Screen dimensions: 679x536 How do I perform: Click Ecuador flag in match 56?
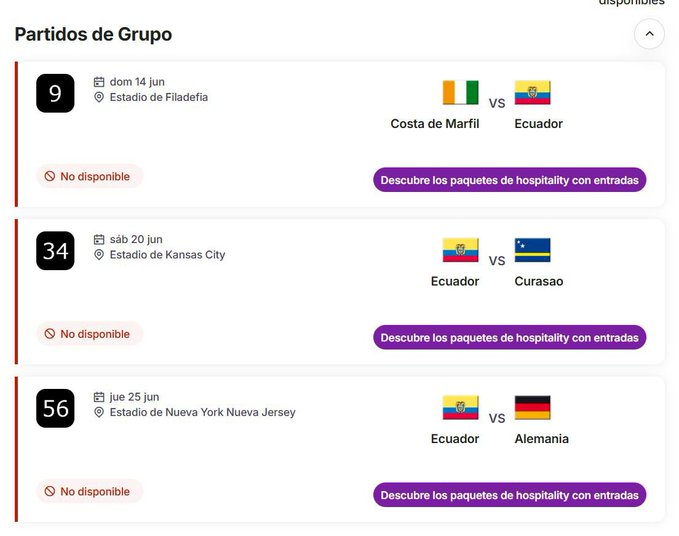pos(461,408)
